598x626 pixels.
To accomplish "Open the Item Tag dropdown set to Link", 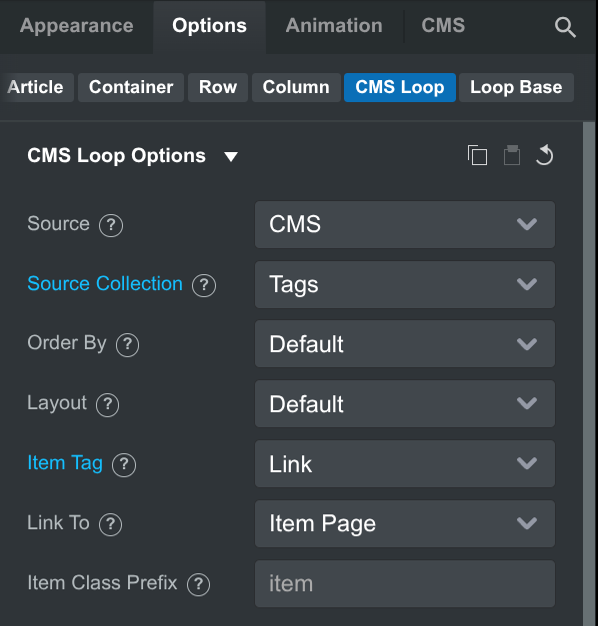I will (405, 464).
